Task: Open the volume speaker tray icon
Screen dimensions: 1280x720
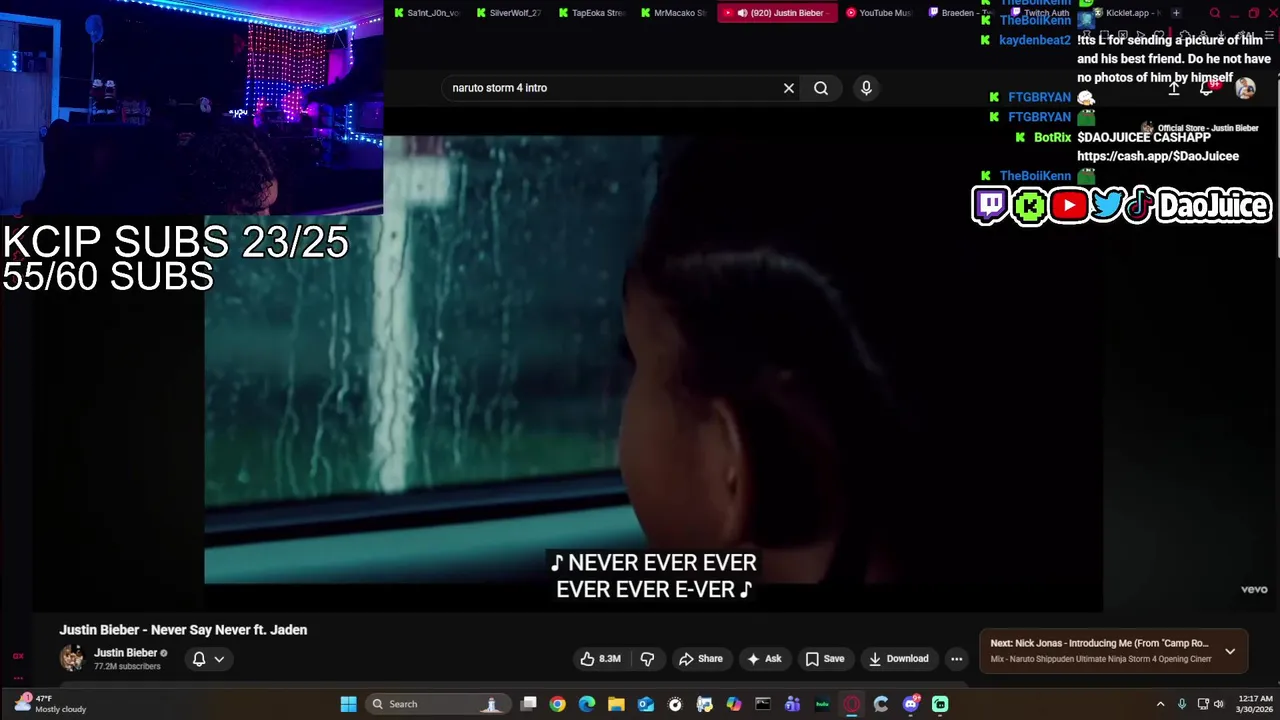Action: click(x=1218, y=704)
